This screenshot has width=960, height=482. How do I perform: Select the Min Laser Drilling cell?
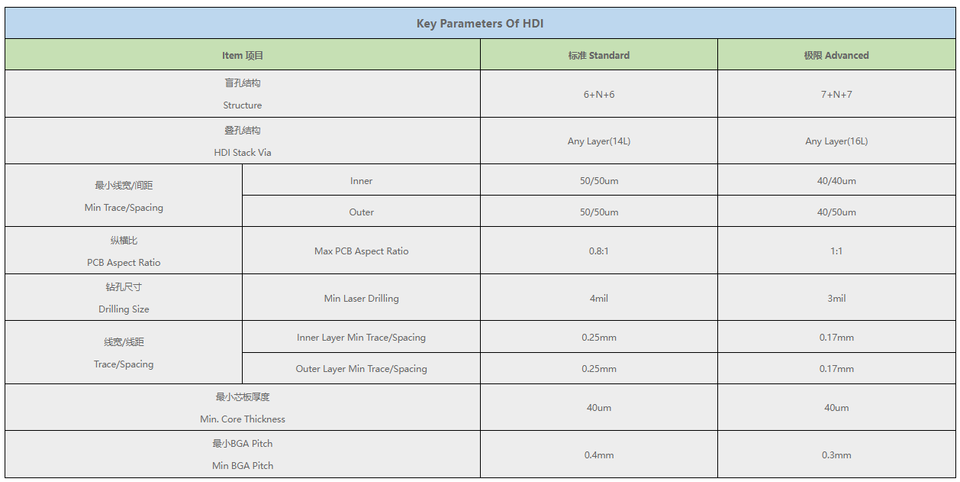coord(361,298)
